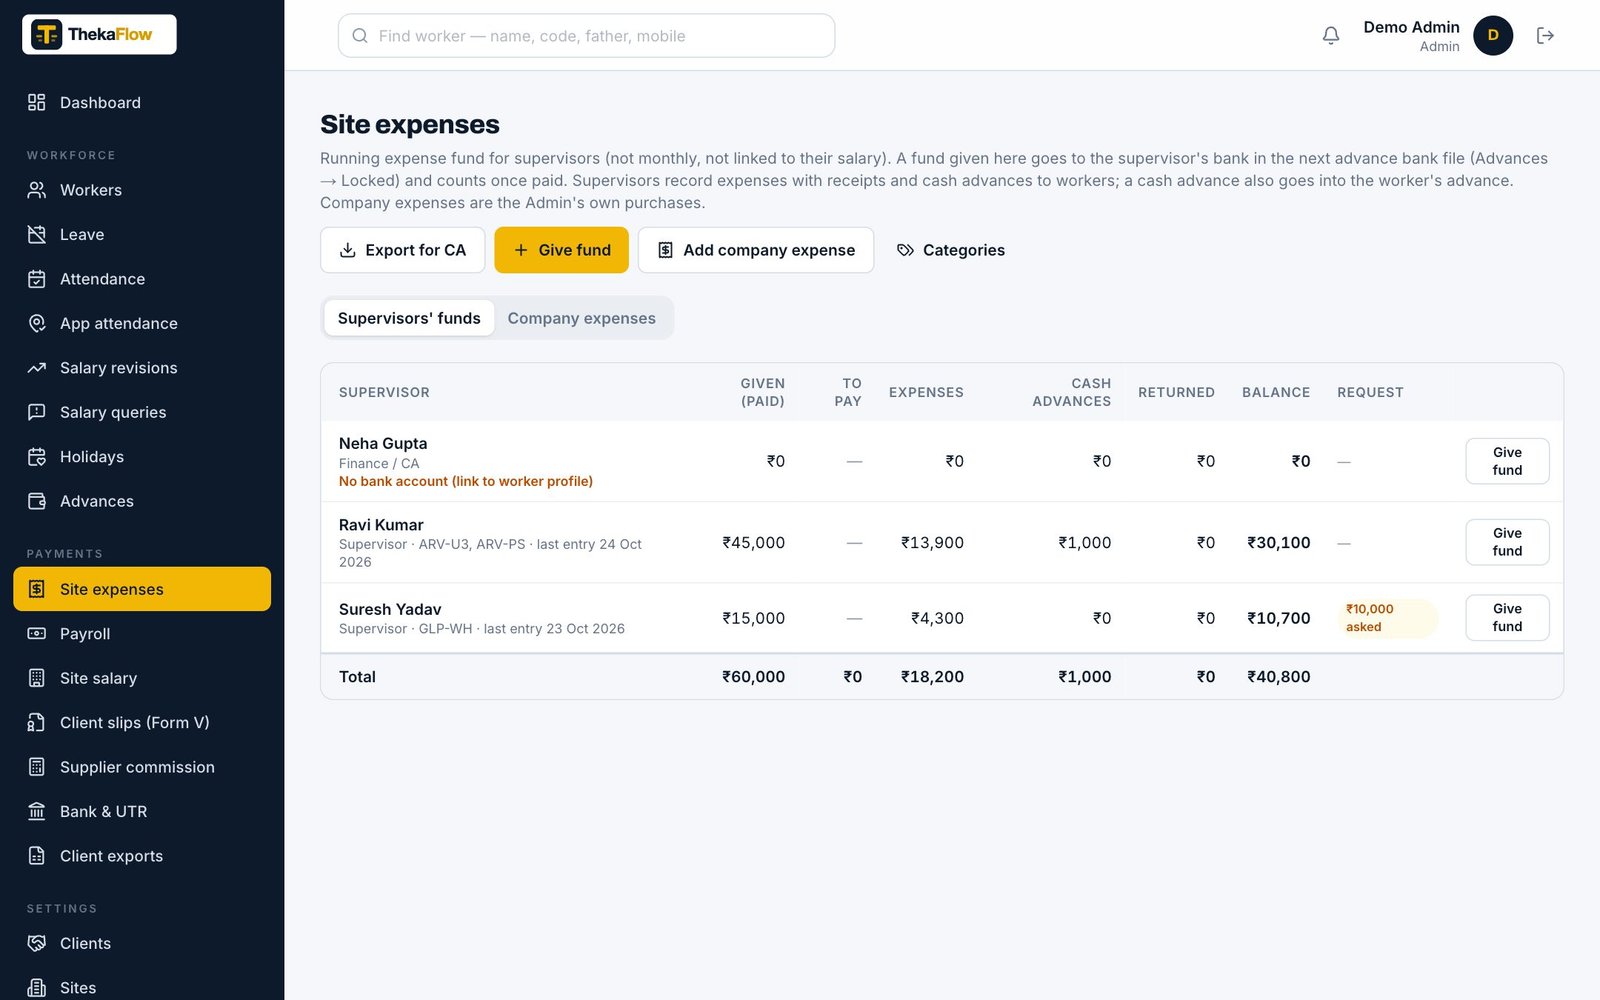This screenshot has height=1000, width=1600.
Task: Click the logout icon
Action: click(x=1545, y=36)
